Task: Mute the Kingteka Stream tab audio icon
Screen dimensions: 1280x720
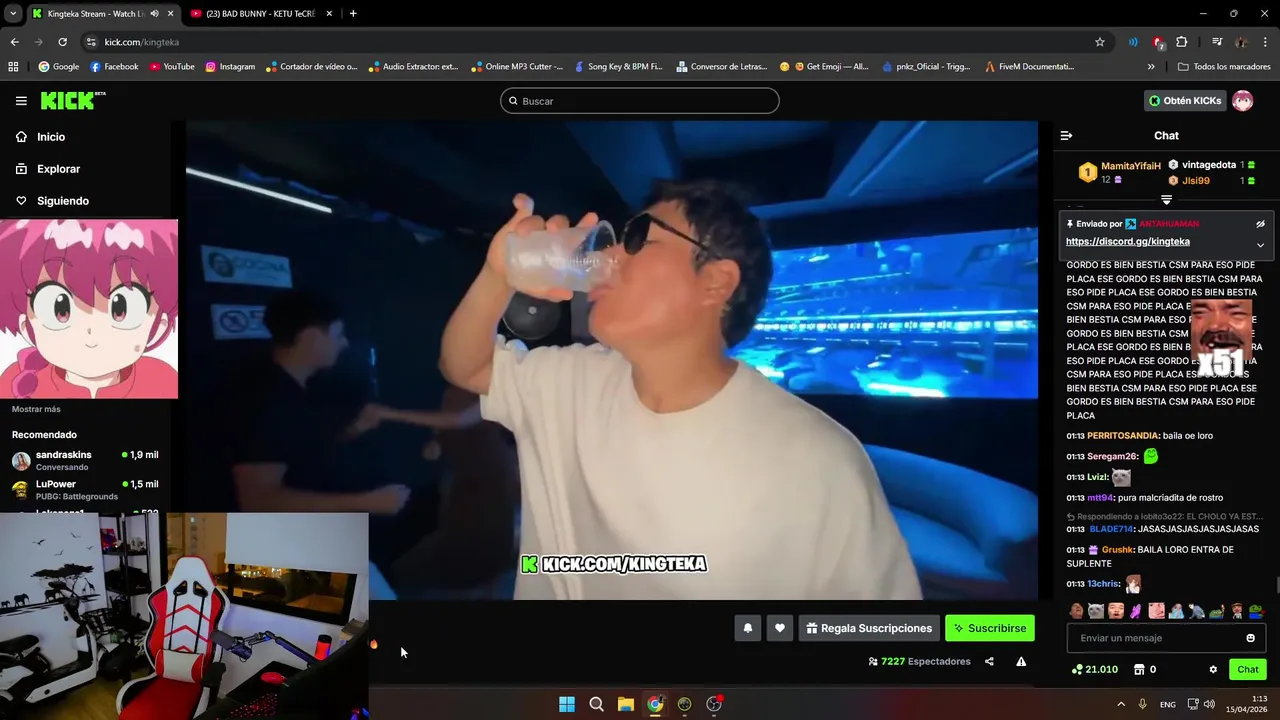Action: (154, 14)
